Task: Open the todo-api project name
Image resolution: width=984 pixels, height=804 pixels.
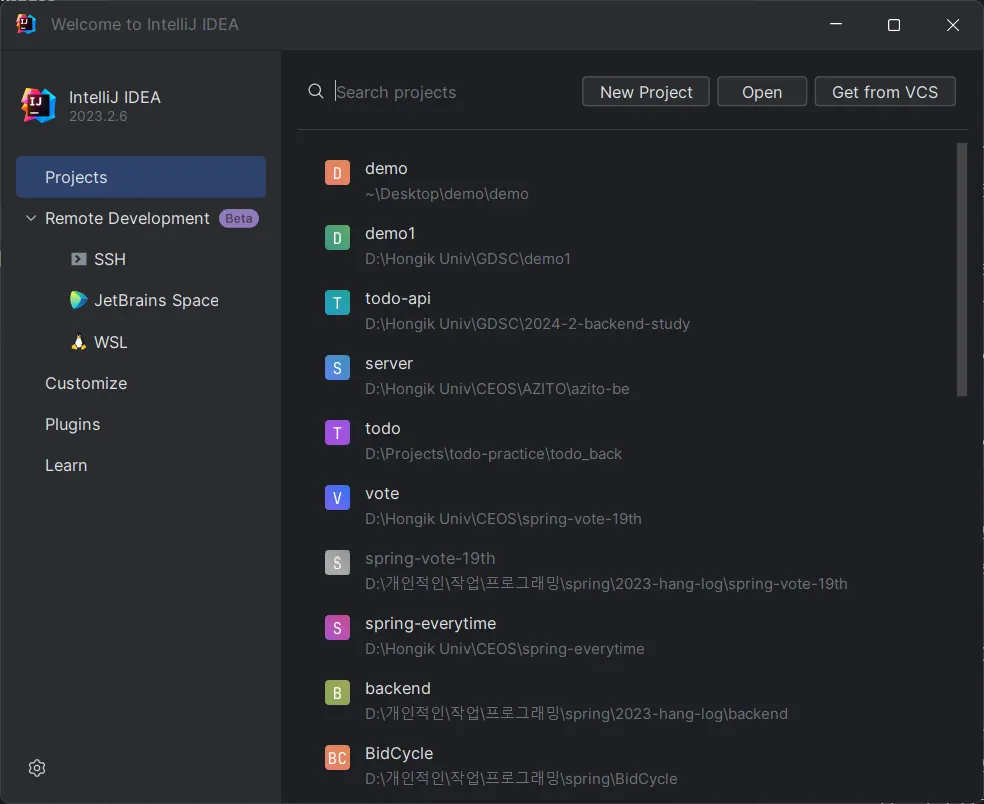Action: coord(398,298)
